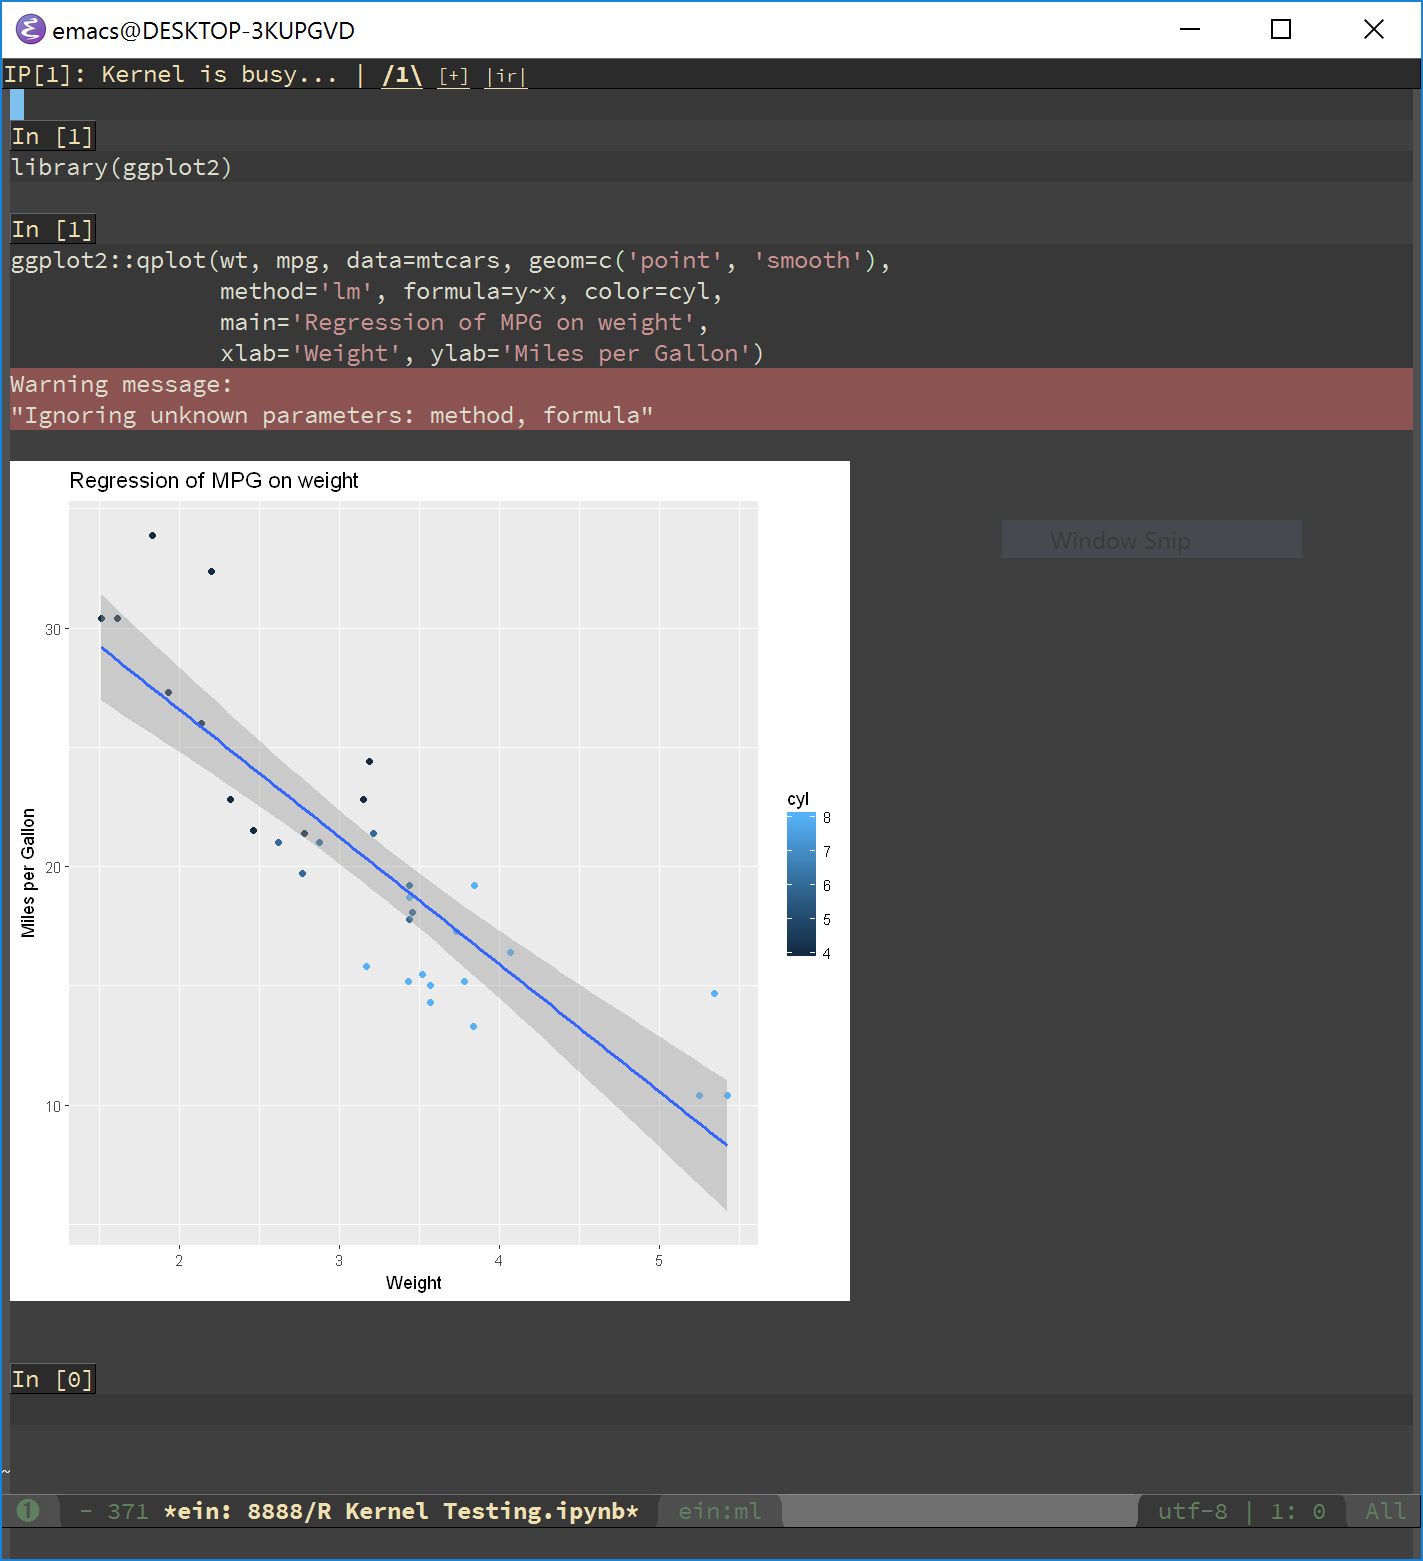Screen dimensions: 1423x1561
Task: Click the Emacs application icon in the title bar
Action: [x=29, y=29]
